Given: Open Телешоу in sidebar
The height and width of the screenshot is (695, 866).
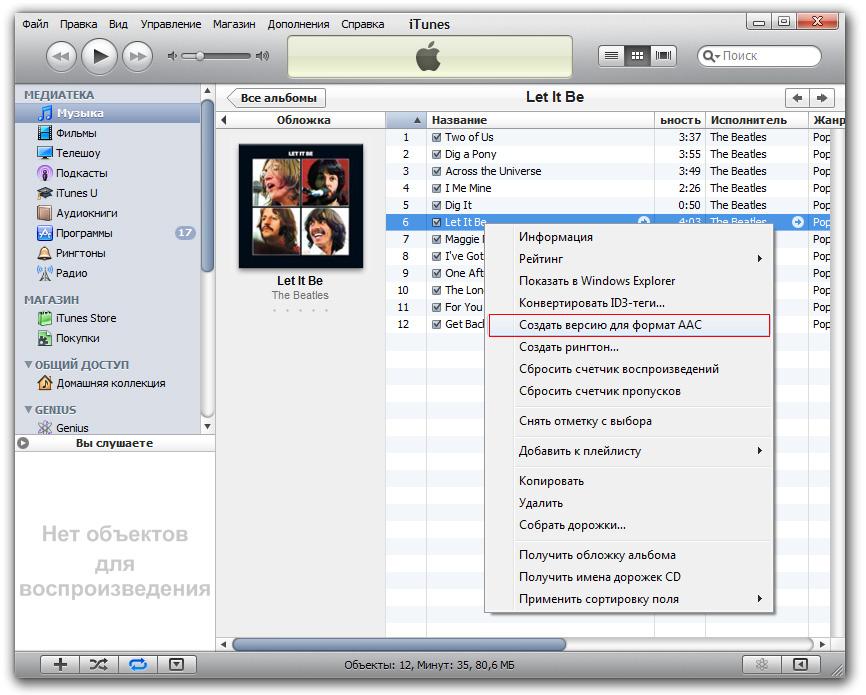Looking at the screenshot, I should [x=108, y=153].
